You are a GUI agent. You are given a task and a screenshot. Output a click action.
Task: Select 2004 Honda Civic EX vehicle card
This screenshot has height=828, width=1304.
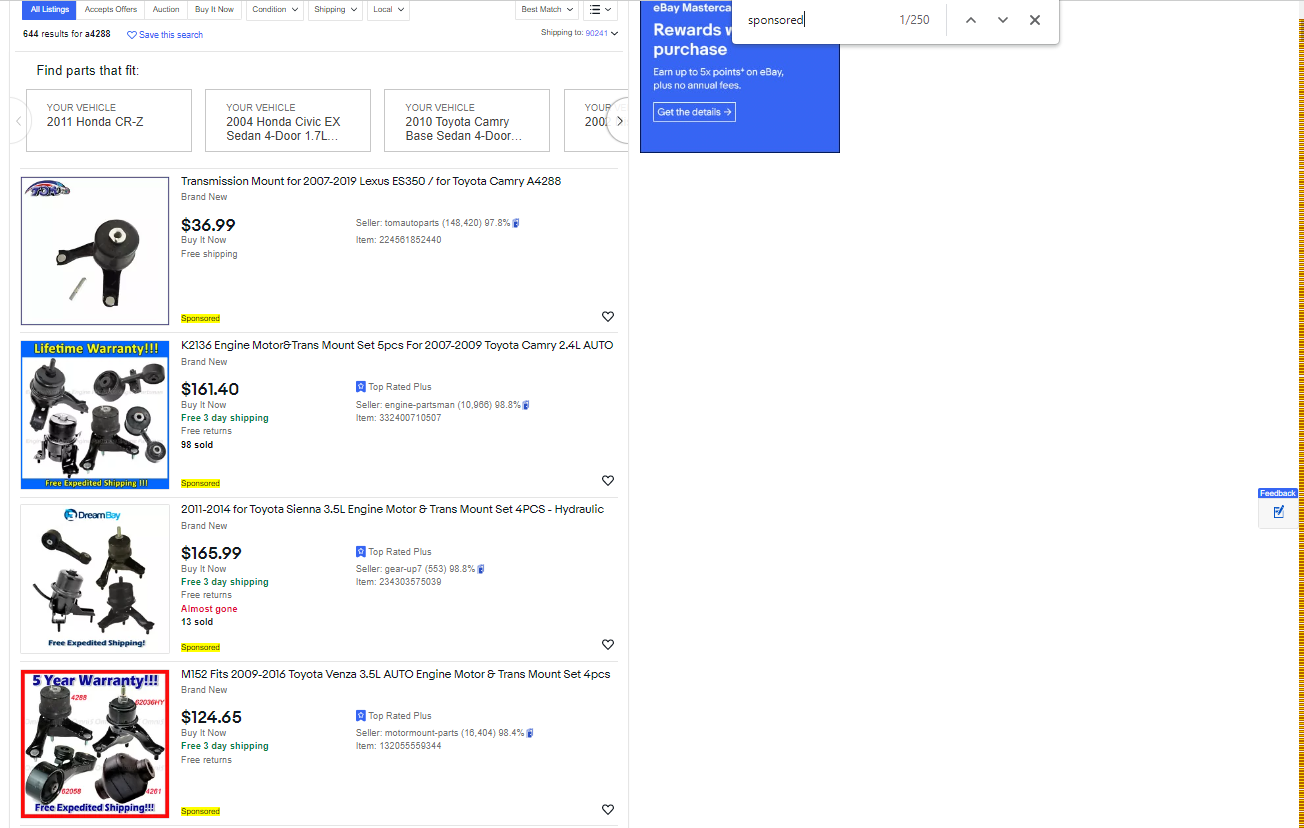288,121
